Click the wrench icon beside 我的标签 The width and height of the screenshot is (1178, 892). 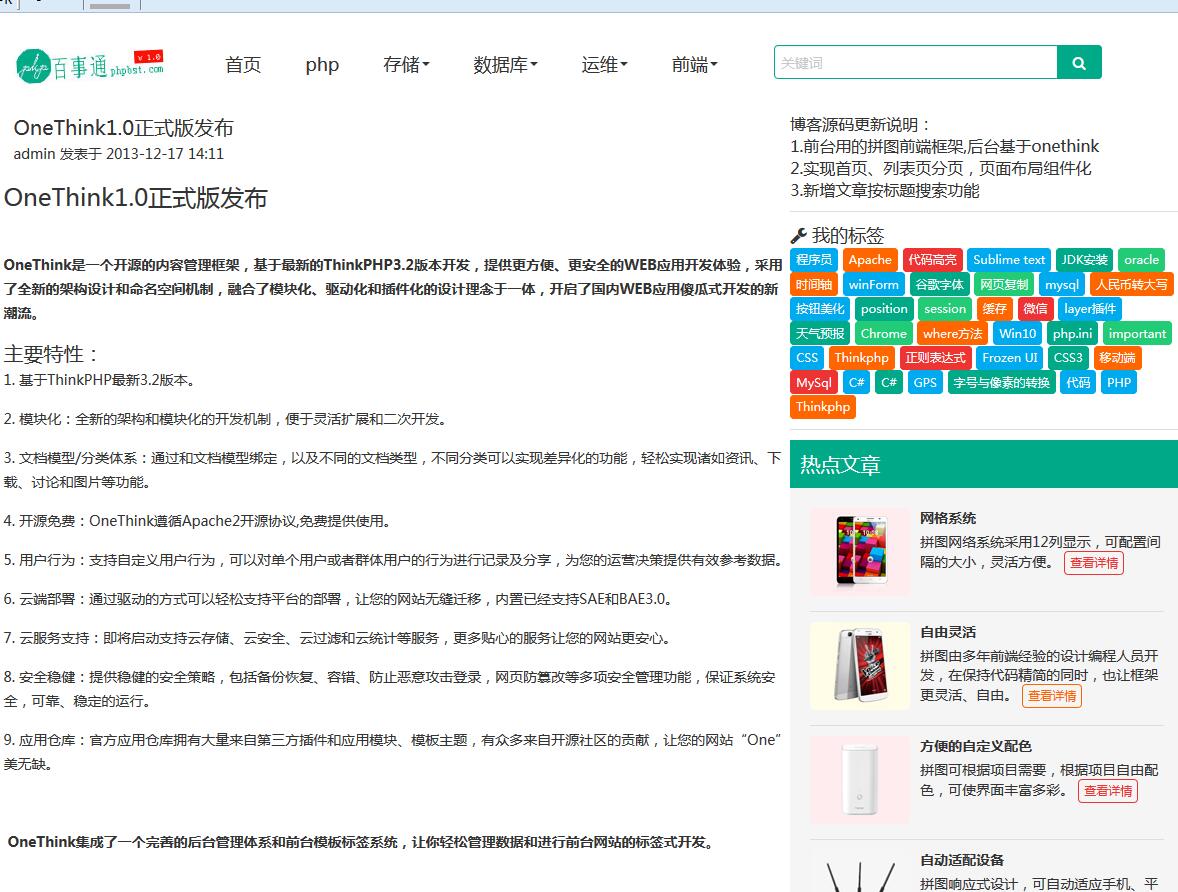click(798, 236)
